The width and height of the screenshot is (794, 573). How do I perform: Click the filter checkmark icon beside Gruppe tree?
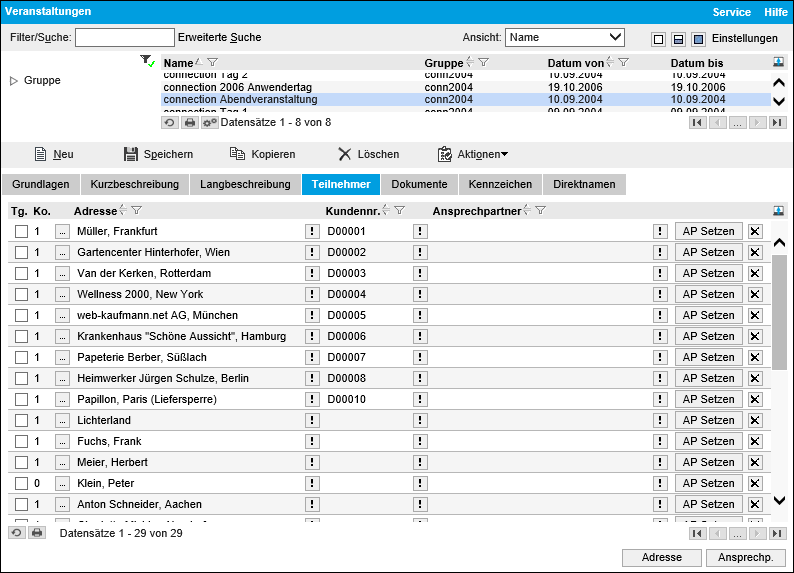tap(147, 61)
